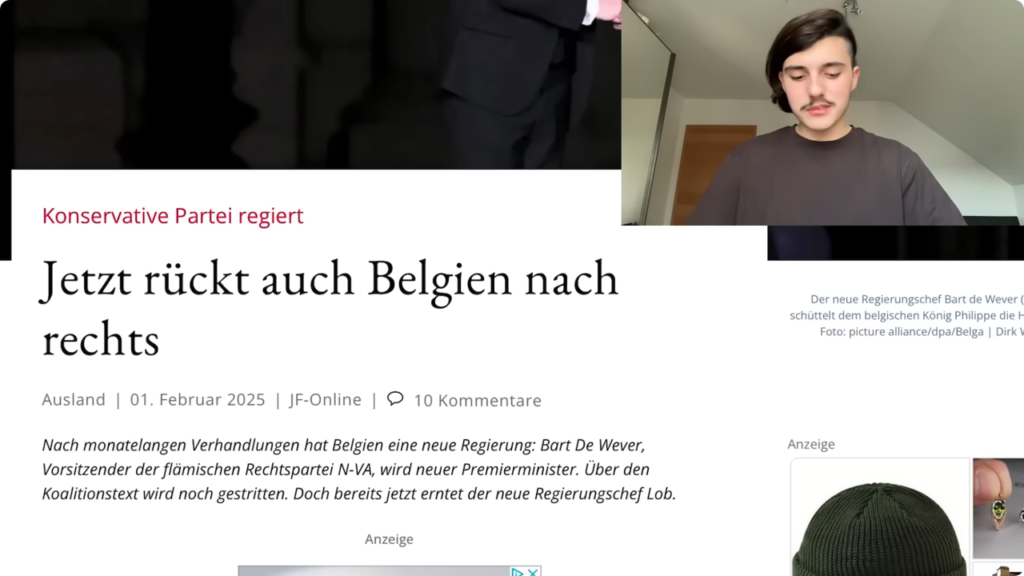Click the gray banner ad below the intro
Image resolution: width=1024 pixels, height=576 pixels.
point(389,571)
